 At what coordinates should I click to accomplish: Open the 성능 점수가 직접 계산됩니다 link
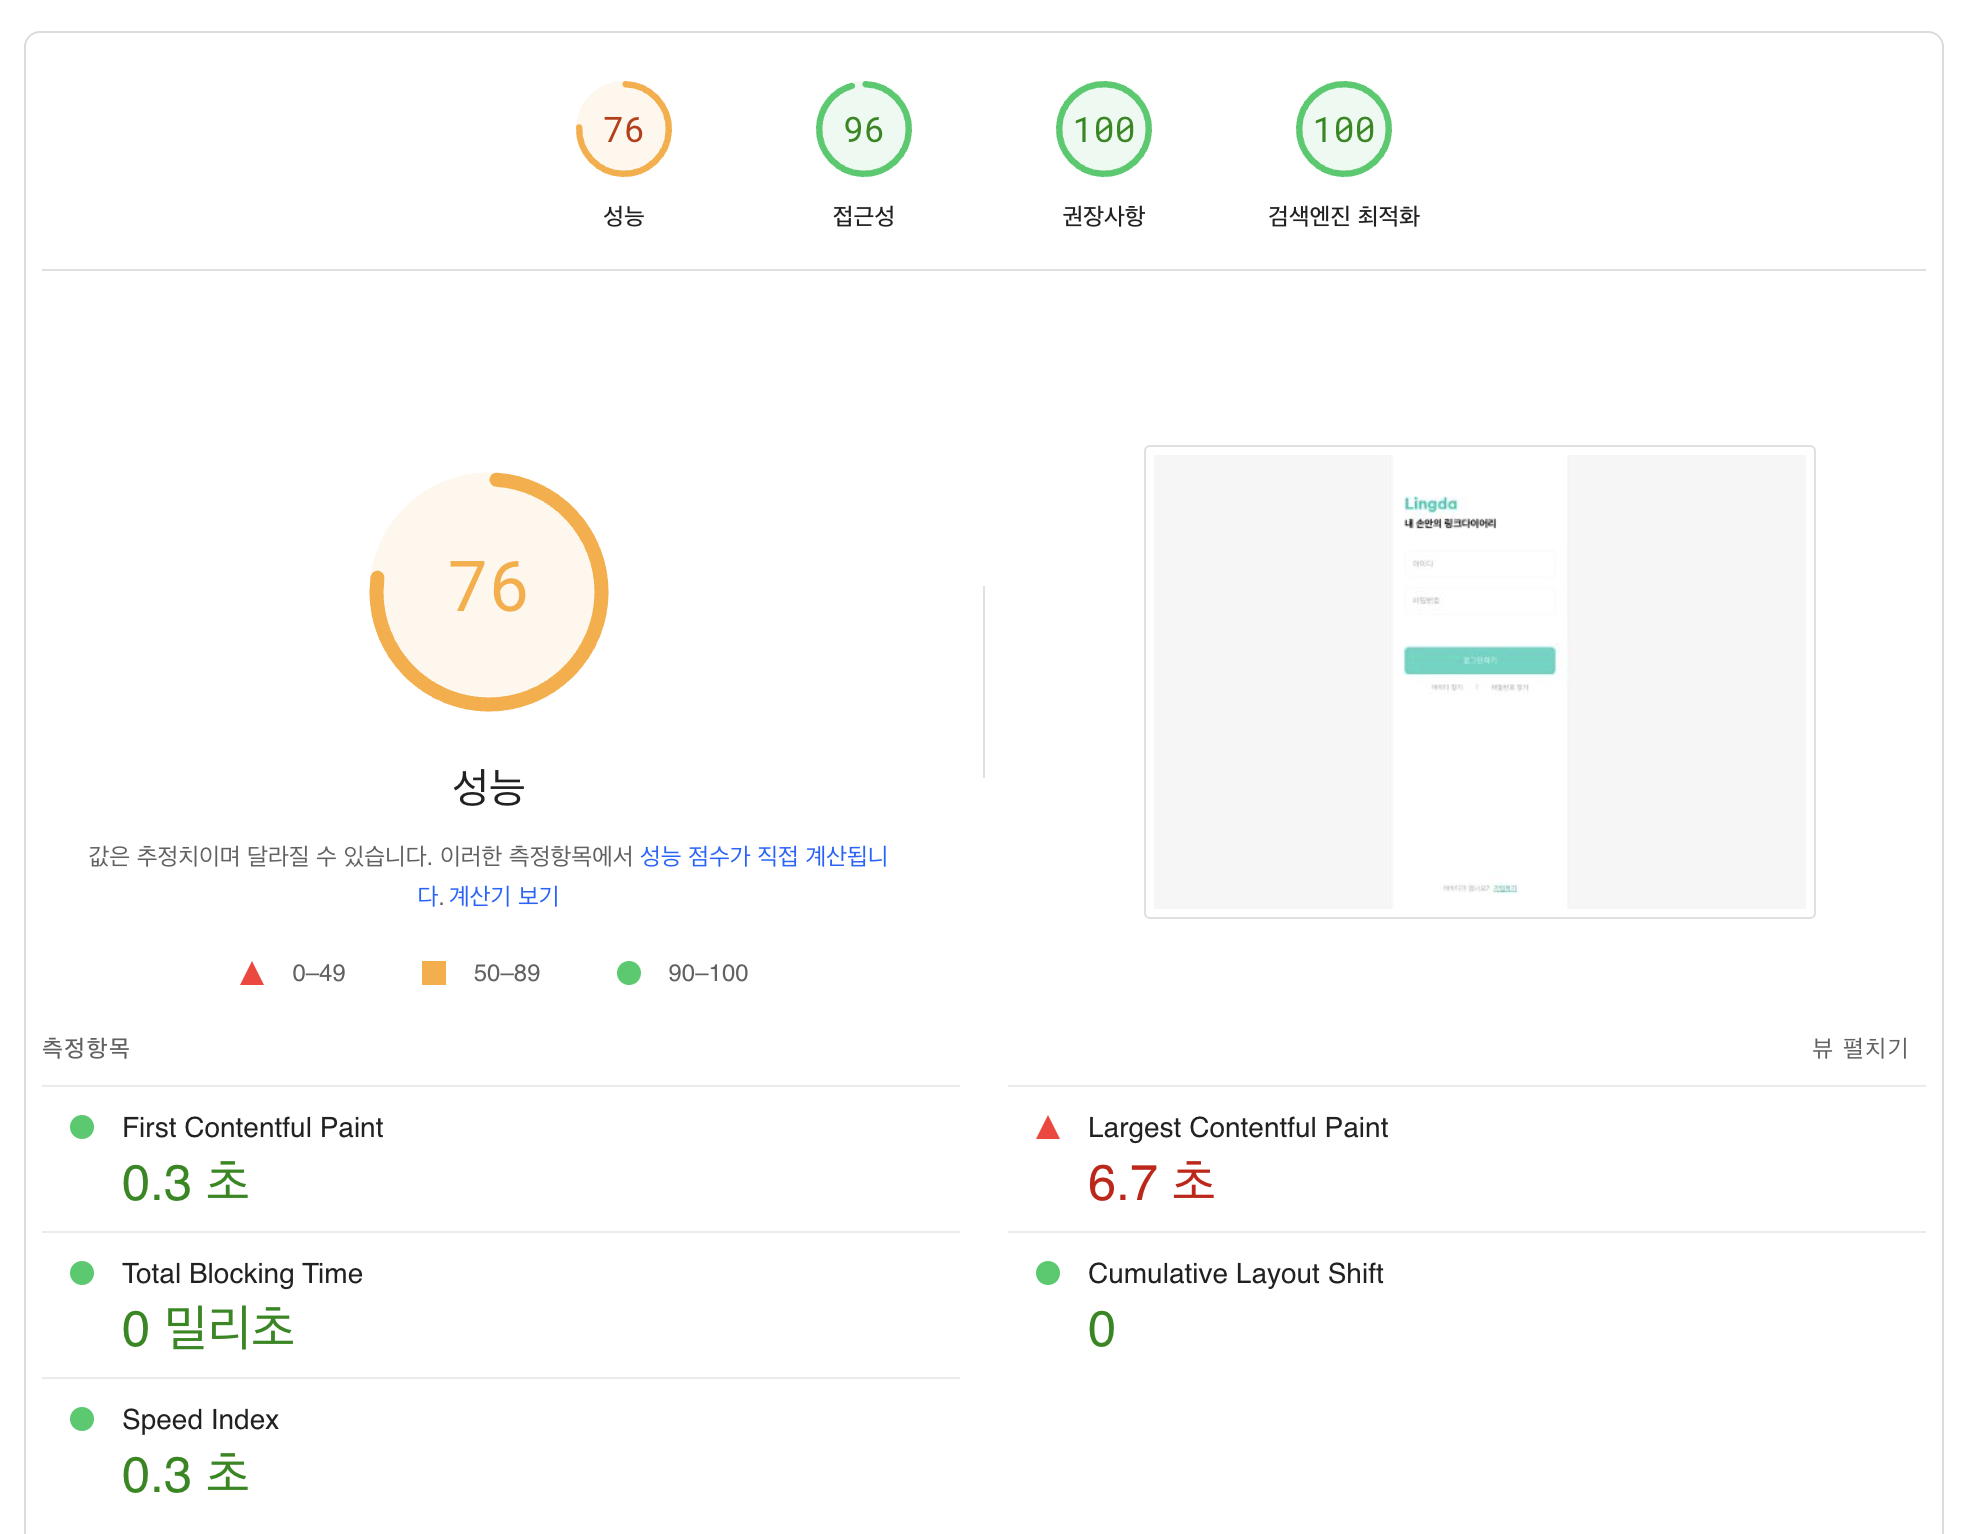tap(763, 856)
